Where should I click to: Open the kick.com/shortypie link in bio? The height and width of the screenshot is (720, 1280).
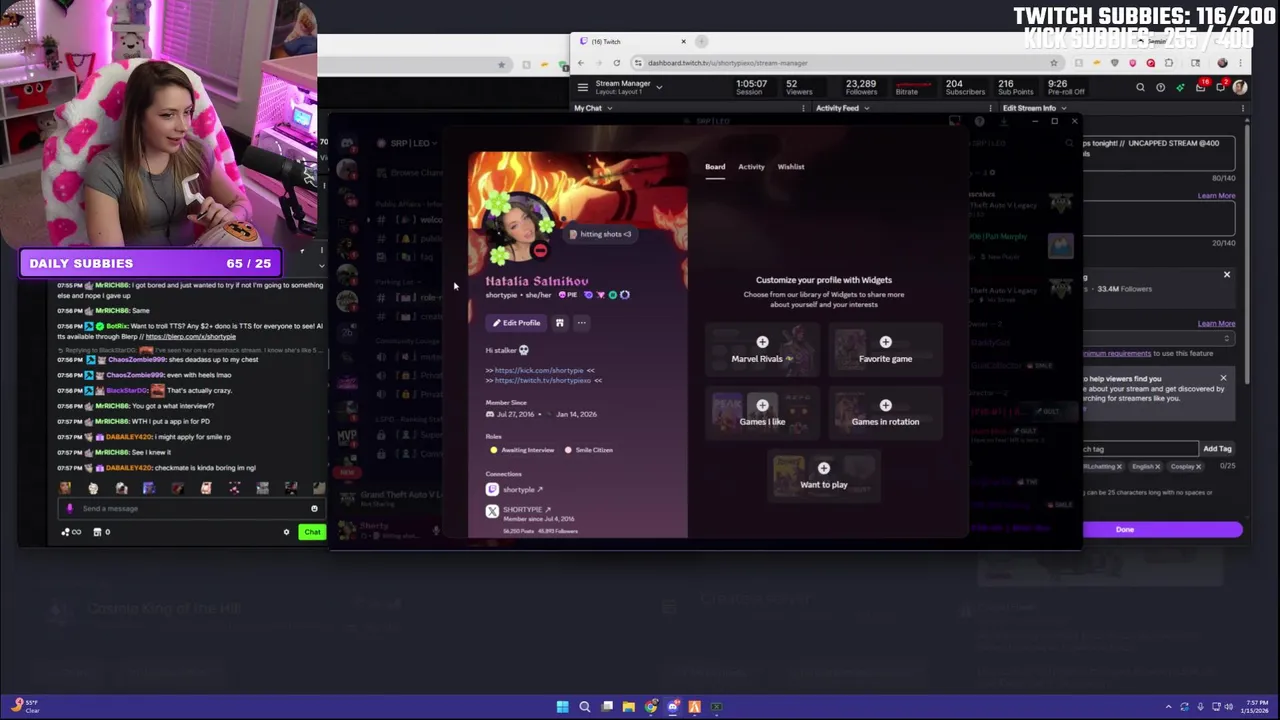coord(539,370)
